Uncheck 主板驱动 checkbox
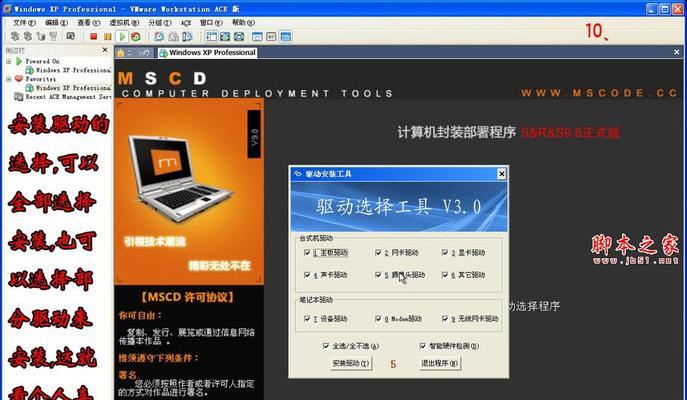 click(307, 253)
